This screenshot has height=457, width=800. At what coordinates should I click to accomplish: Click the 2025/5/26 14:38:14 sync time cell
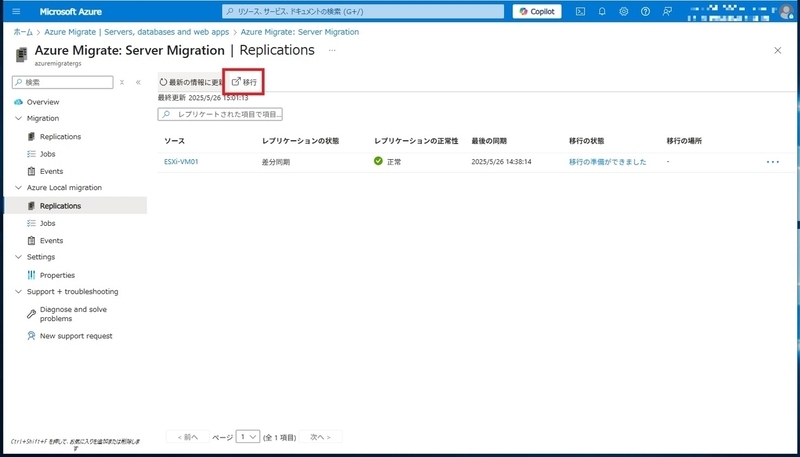(x=501, y=162)
